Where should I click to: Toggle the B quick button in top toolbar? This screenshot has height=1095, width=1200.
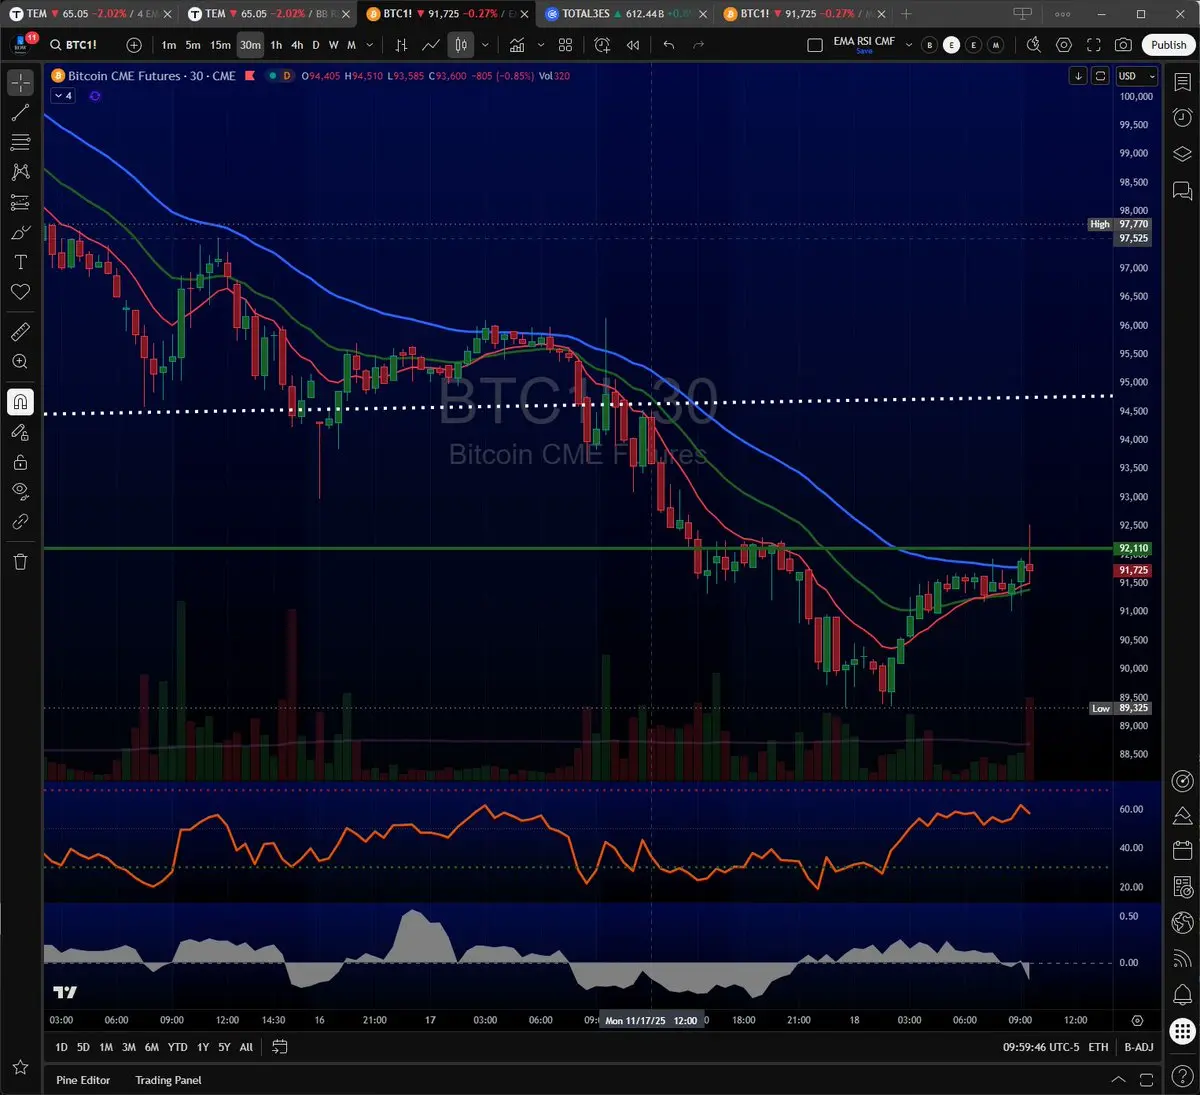click(929, 45)
